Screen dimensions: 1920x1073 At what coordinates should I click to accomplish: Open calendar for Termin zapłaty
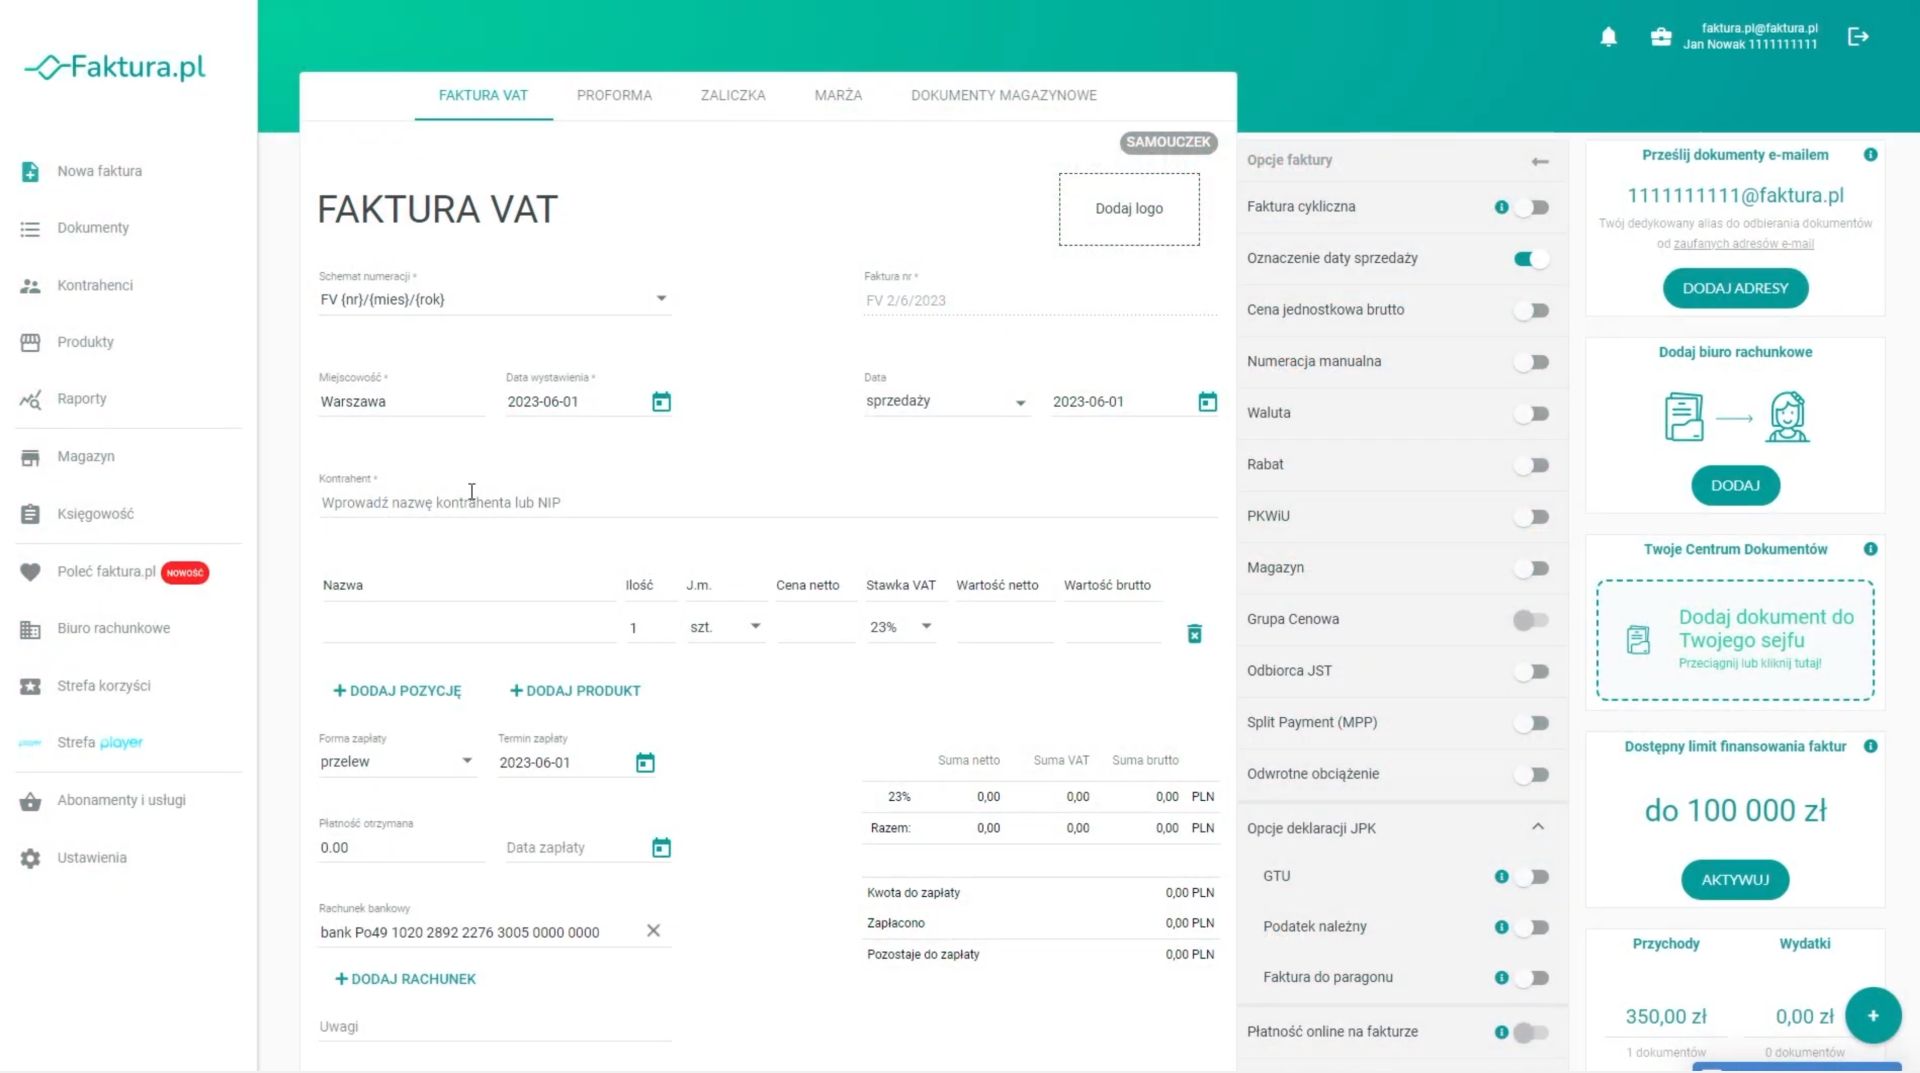pos(645,763)
